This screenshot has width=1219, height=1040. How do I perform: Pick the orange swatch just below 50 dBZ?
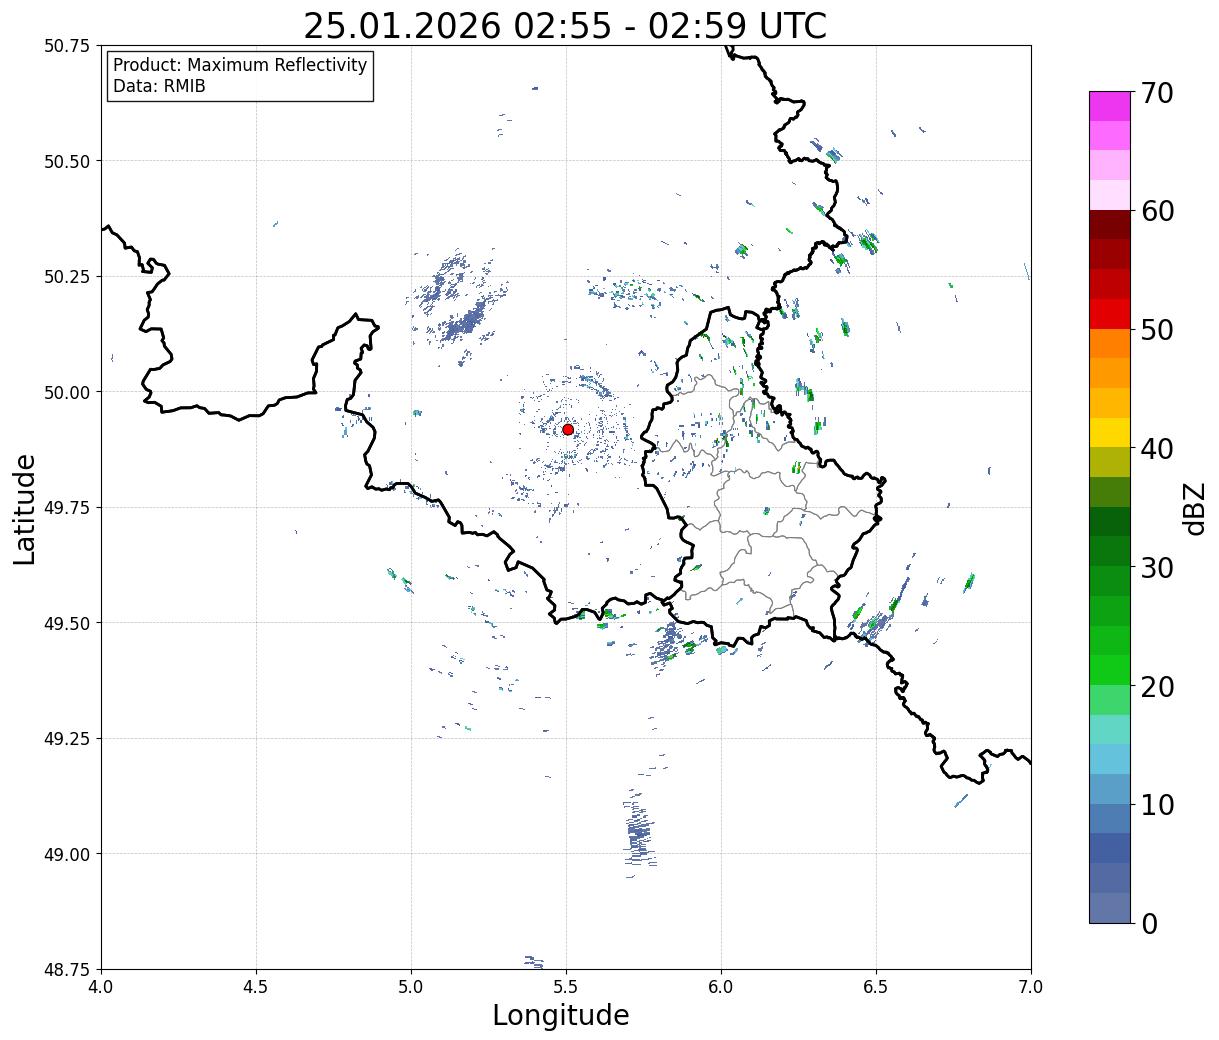[1110, 344]
